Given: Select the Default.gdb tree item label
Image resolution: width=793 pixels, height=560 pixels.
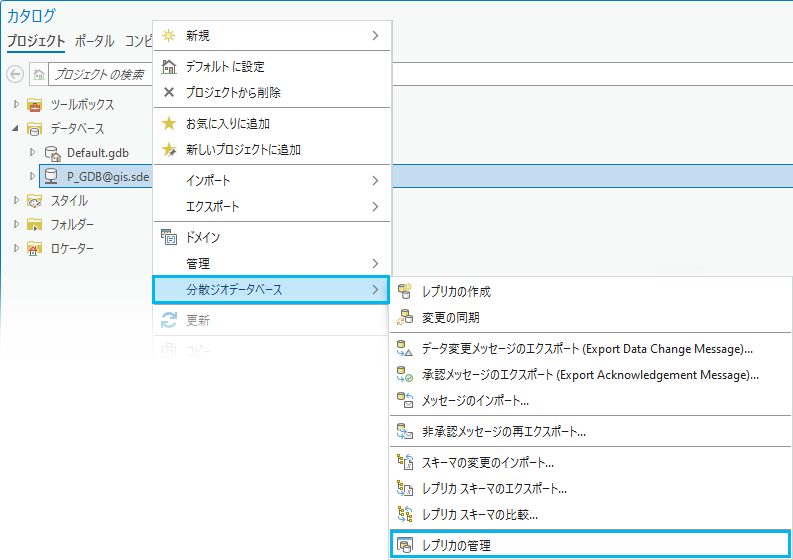Looking at the screenshot, I should [98, 153].
